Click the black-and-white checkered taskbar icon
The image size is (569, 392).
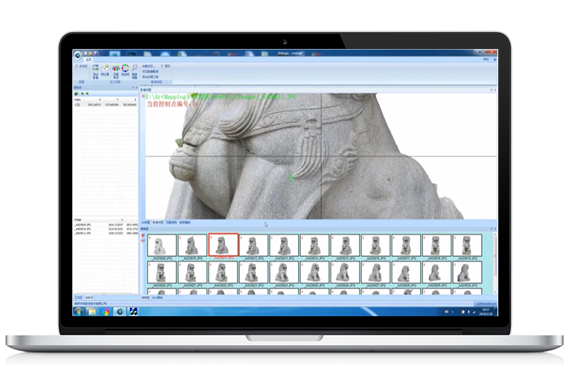pyautogui.click(x=133, y=311)
